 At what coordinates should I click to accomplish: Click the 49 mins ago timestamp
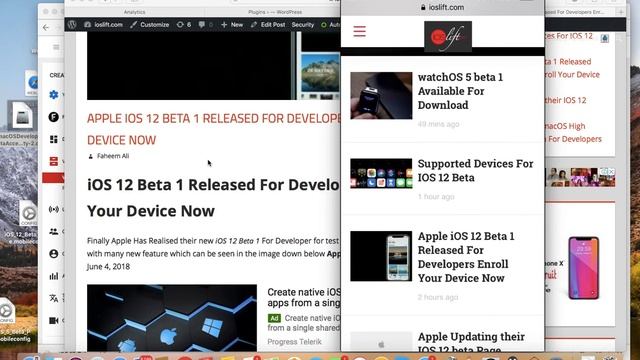pos(438,124)
